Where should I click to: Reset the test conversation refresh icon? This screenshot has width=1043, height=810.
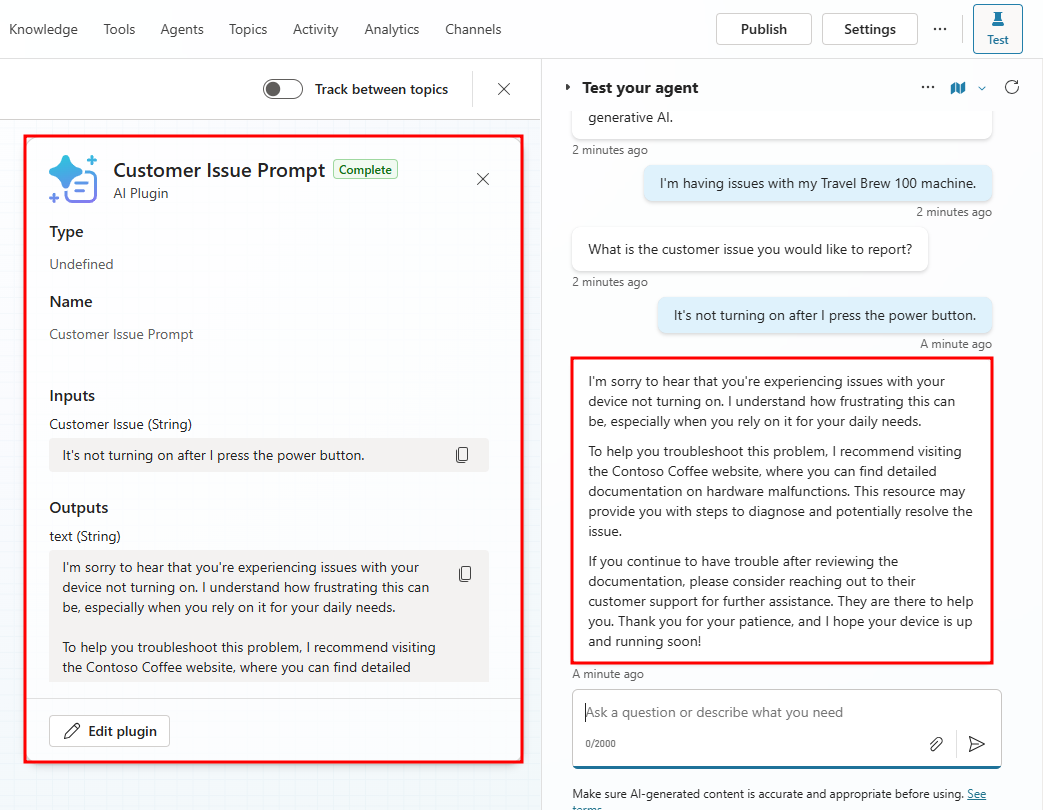pyautogui.click(x=1012, y=87)
